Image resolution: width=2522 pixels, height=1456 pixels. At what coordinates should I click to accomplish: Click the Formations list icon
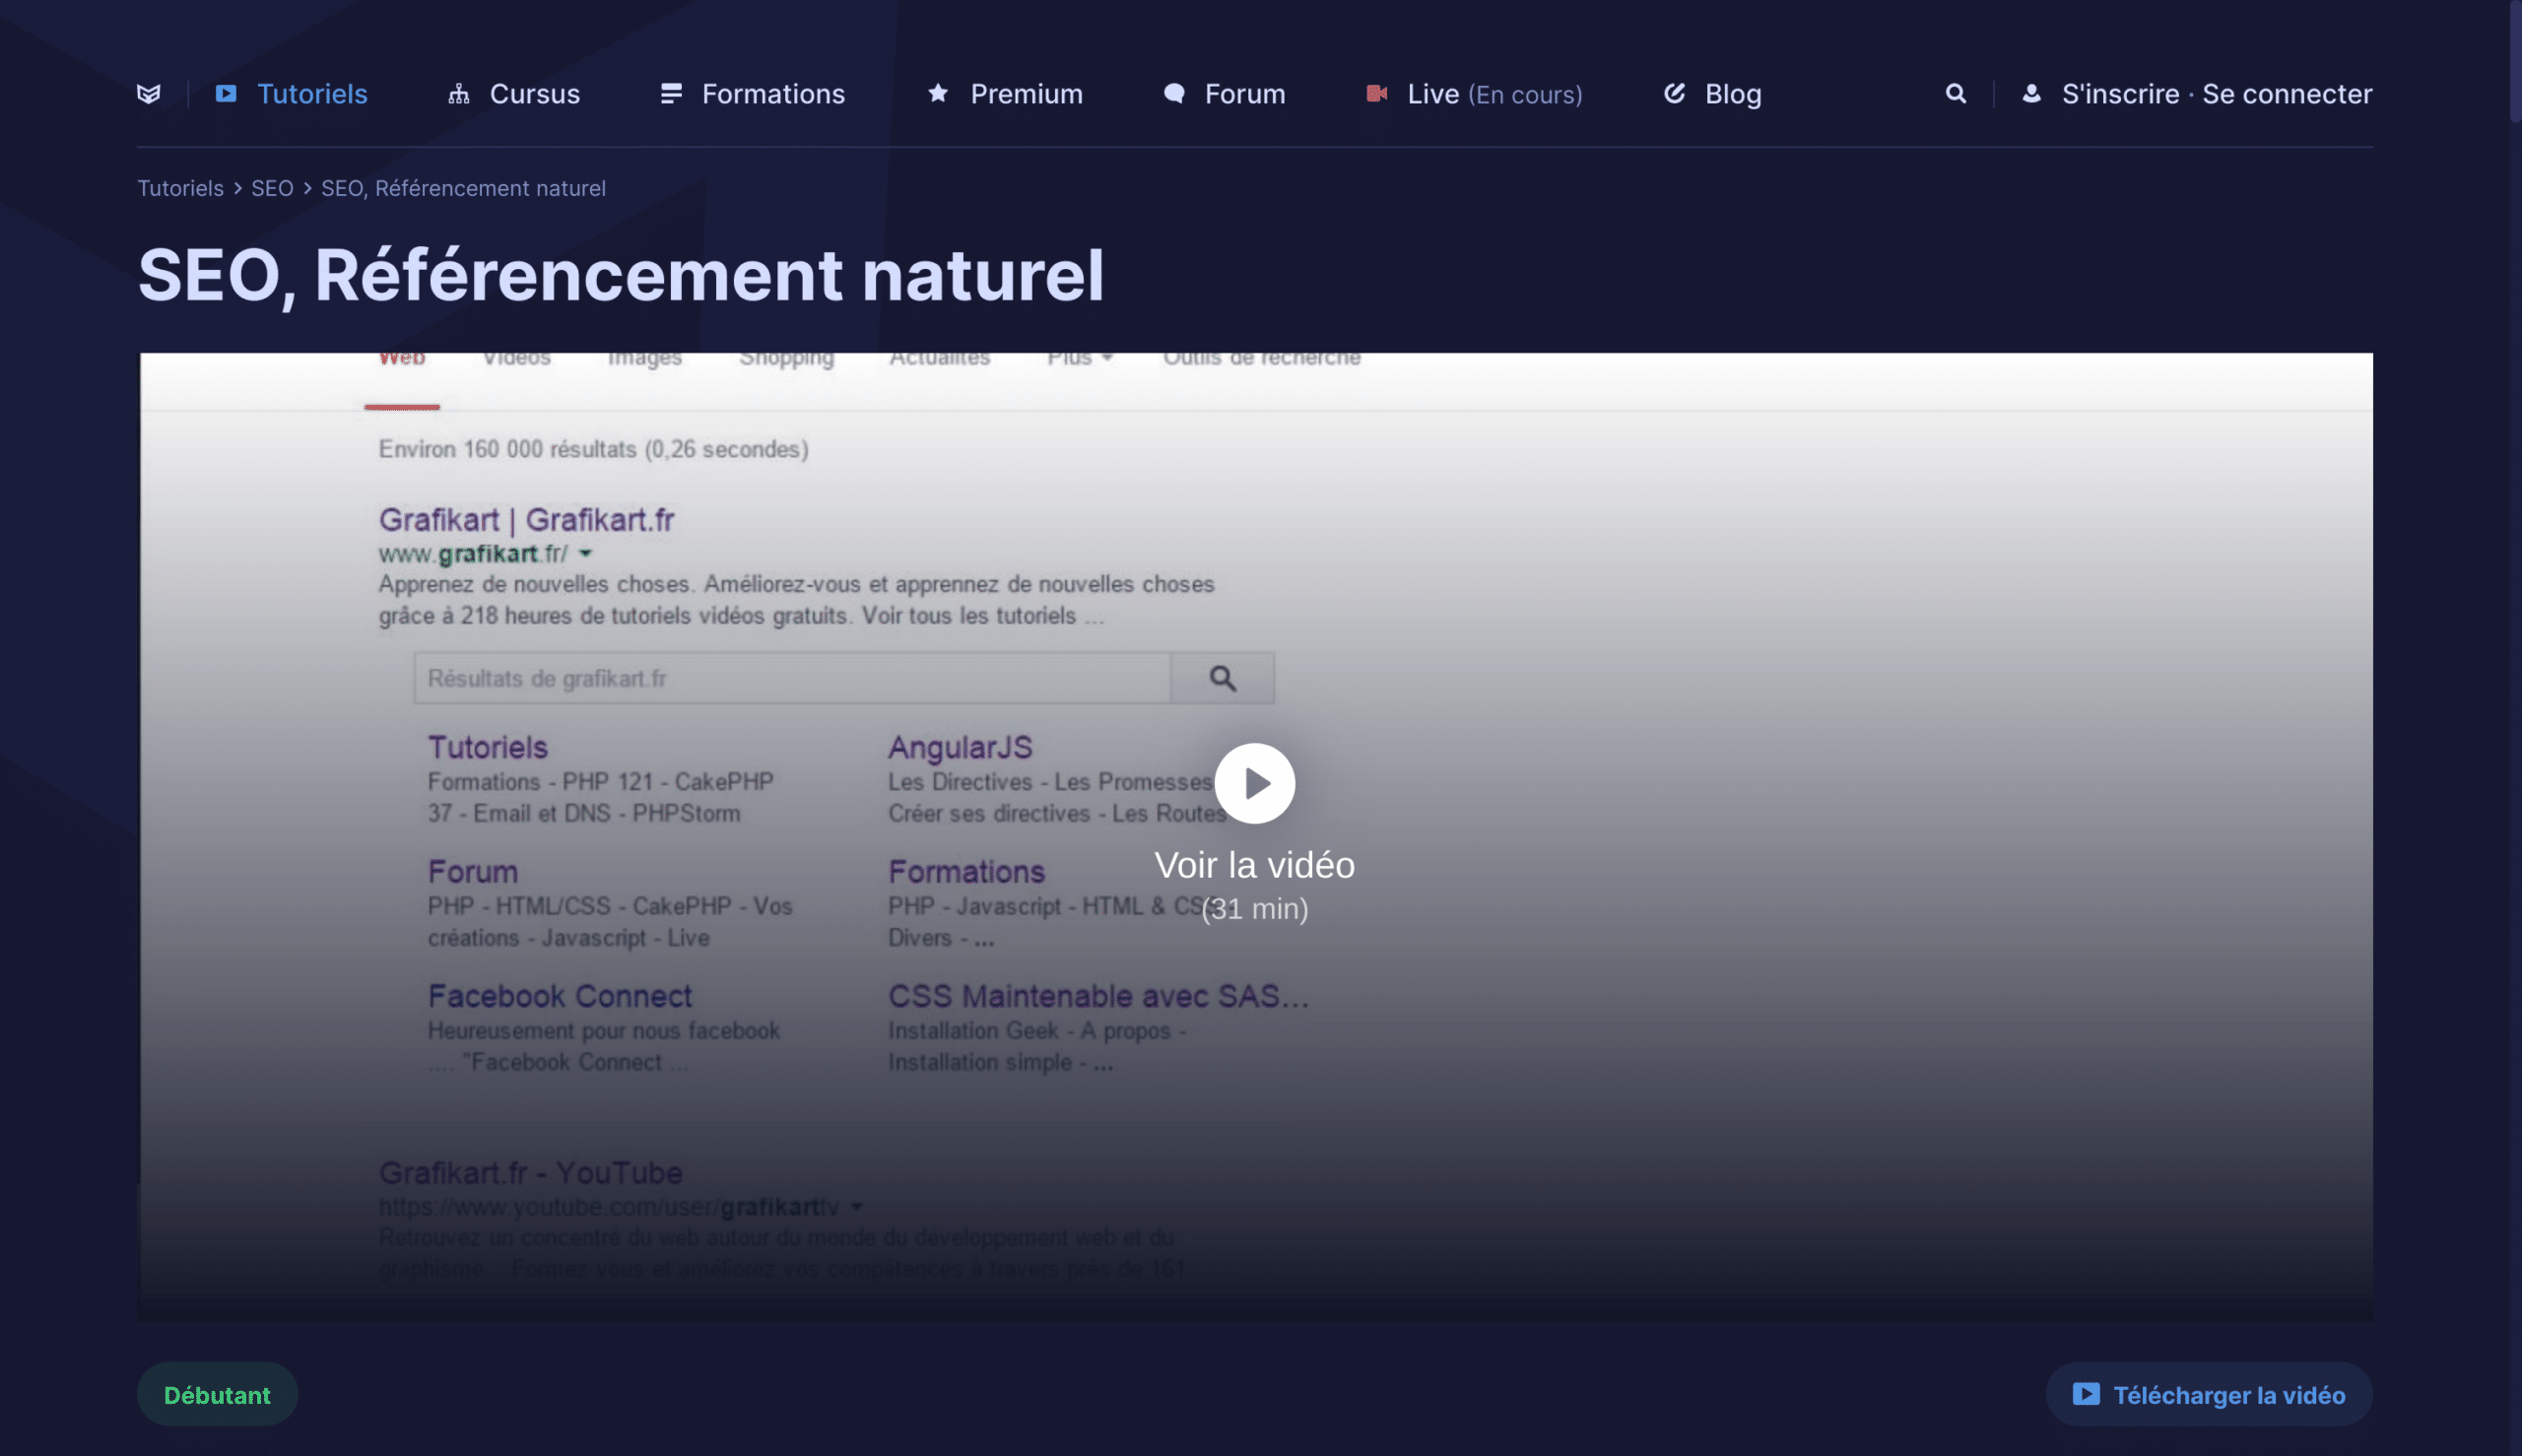click(671, 94)
